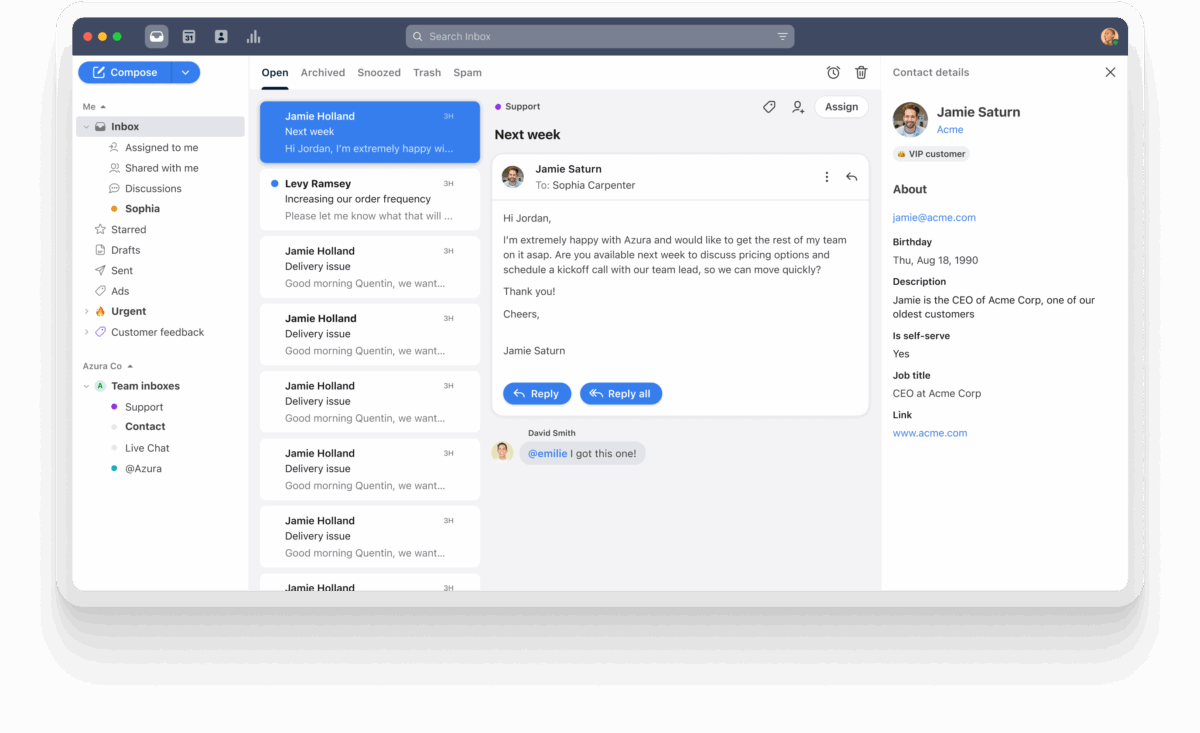Open the Contacts icon in top bar

point(221,36)
